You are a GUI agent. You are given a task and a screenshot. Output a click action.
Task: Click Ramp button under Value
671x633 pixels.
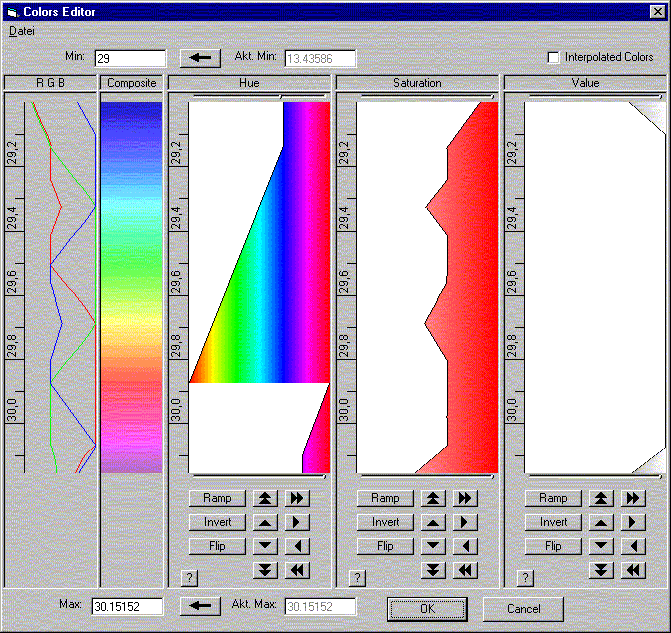pyautogui.click(x=553, y=498)
